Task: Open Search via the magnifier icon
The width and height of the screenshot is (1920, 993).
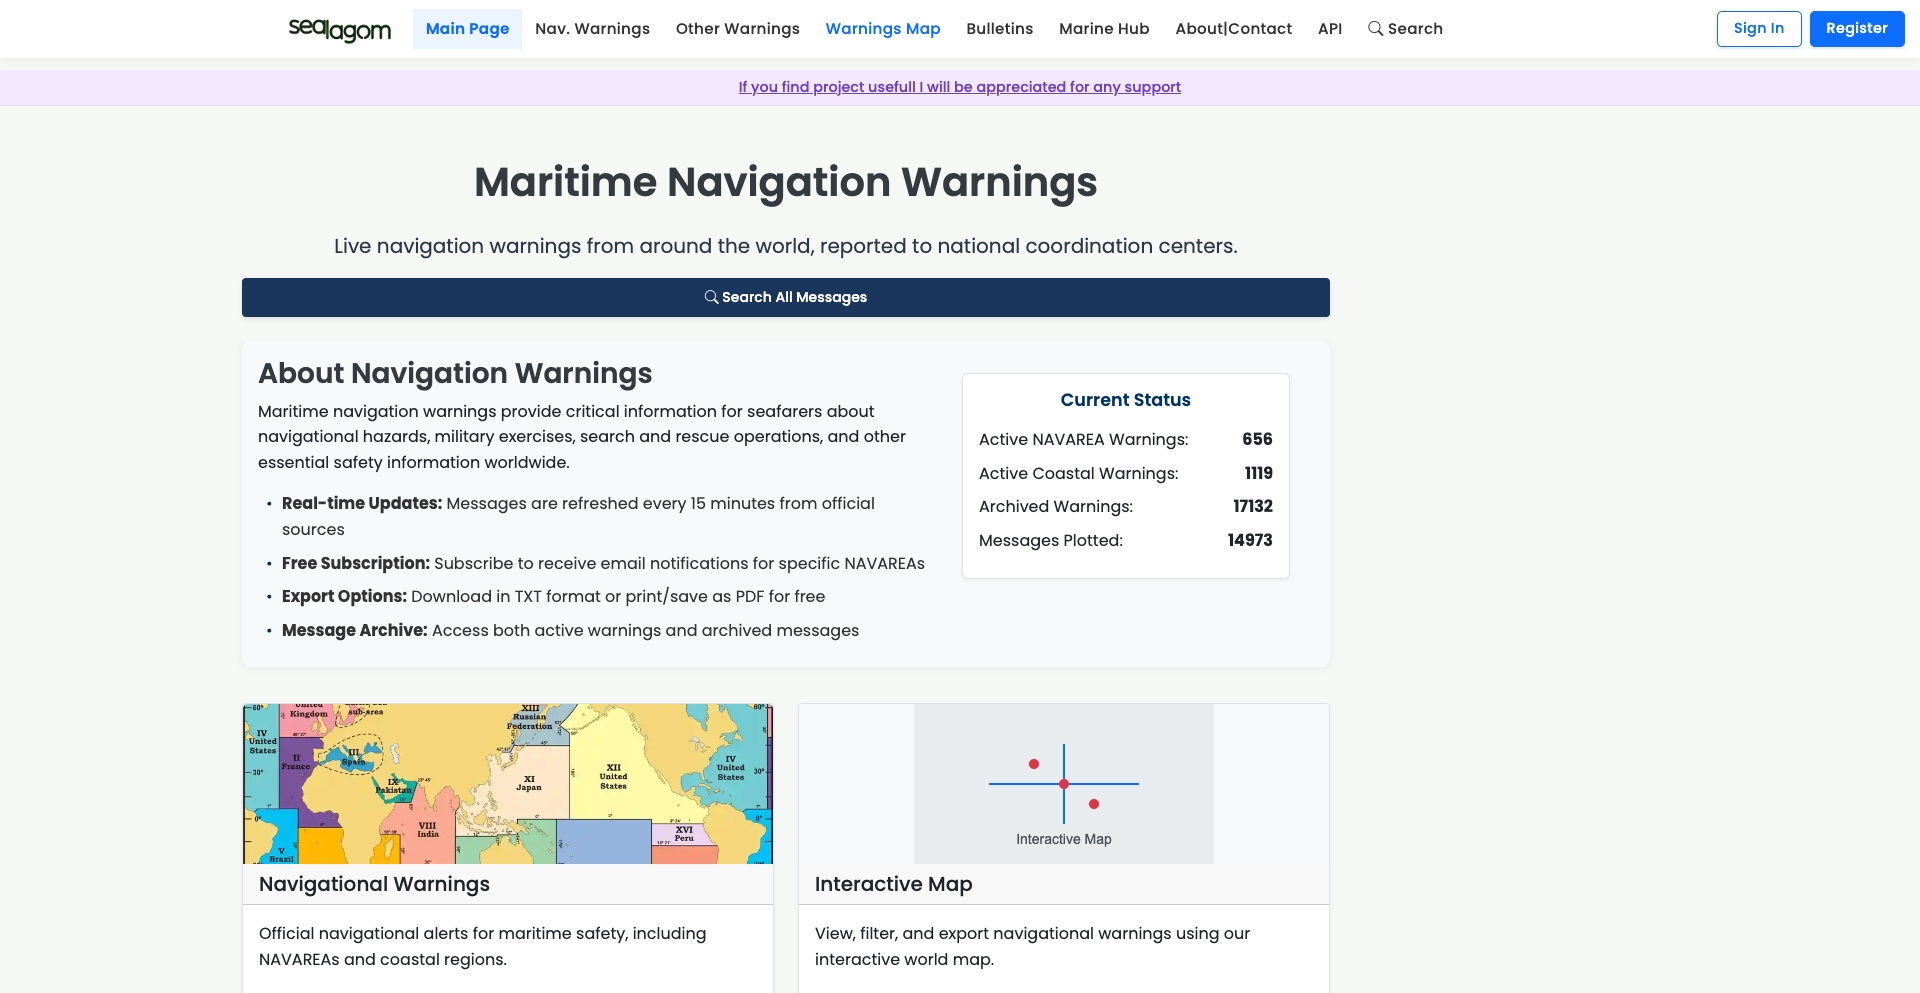Action: pos(1405,29)
